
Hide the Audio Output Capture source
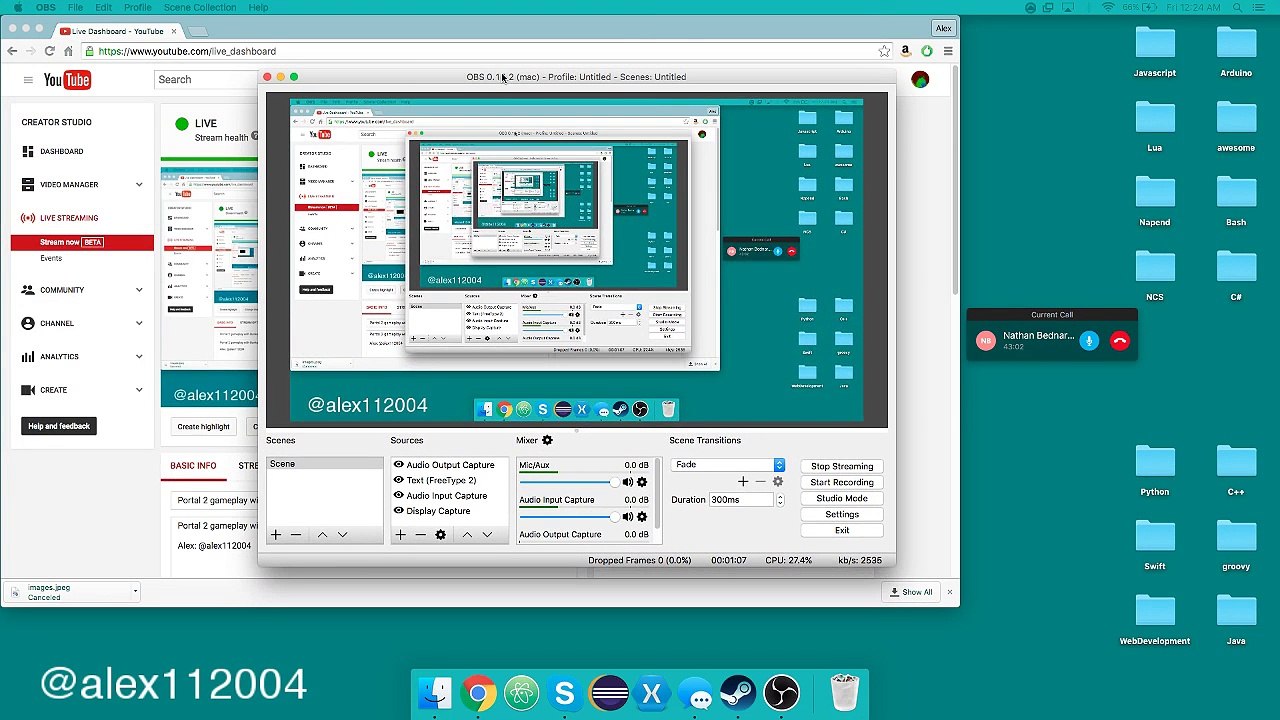point(398,465)
